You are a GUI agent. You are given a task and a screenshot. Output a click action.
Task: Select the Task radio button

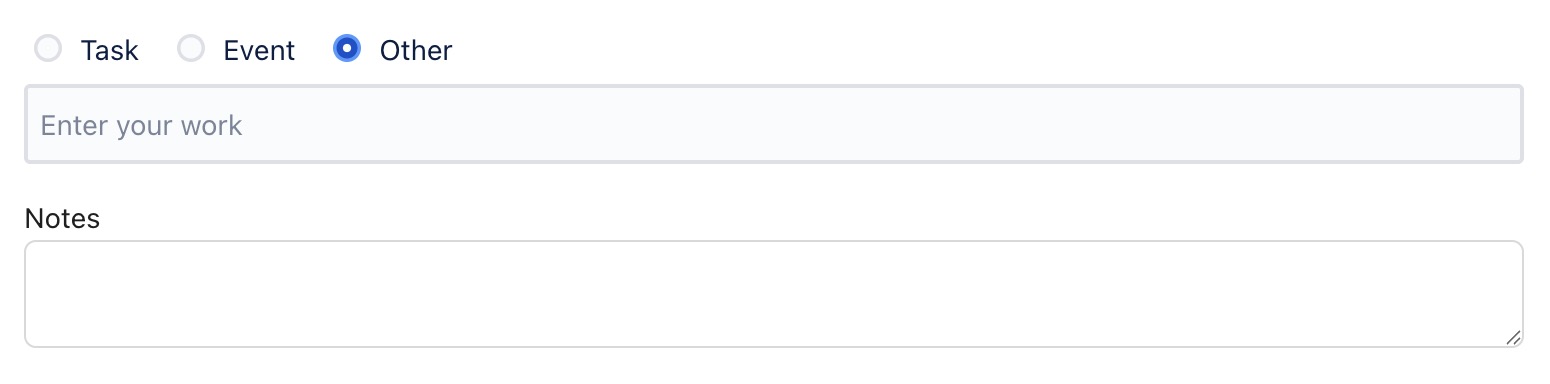pos(48,48)
